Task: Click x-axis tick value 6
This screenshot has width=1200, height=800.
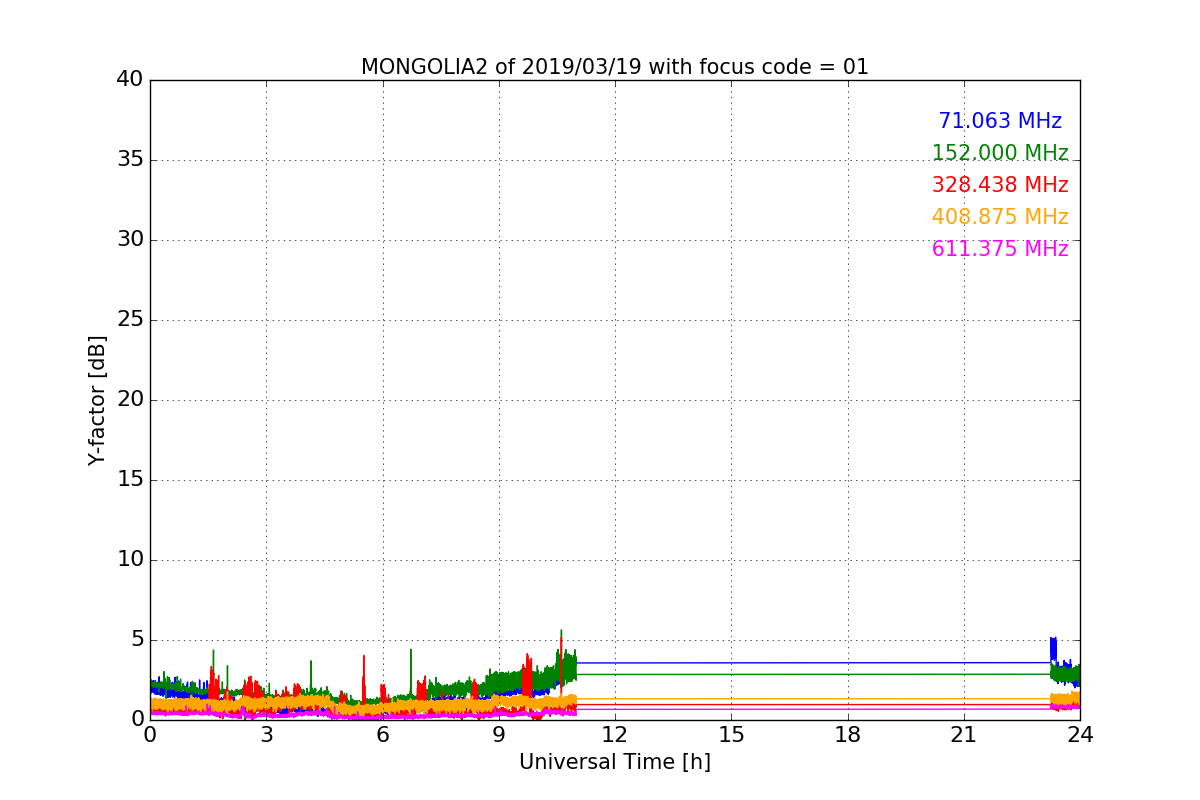Action: (383, 735)
